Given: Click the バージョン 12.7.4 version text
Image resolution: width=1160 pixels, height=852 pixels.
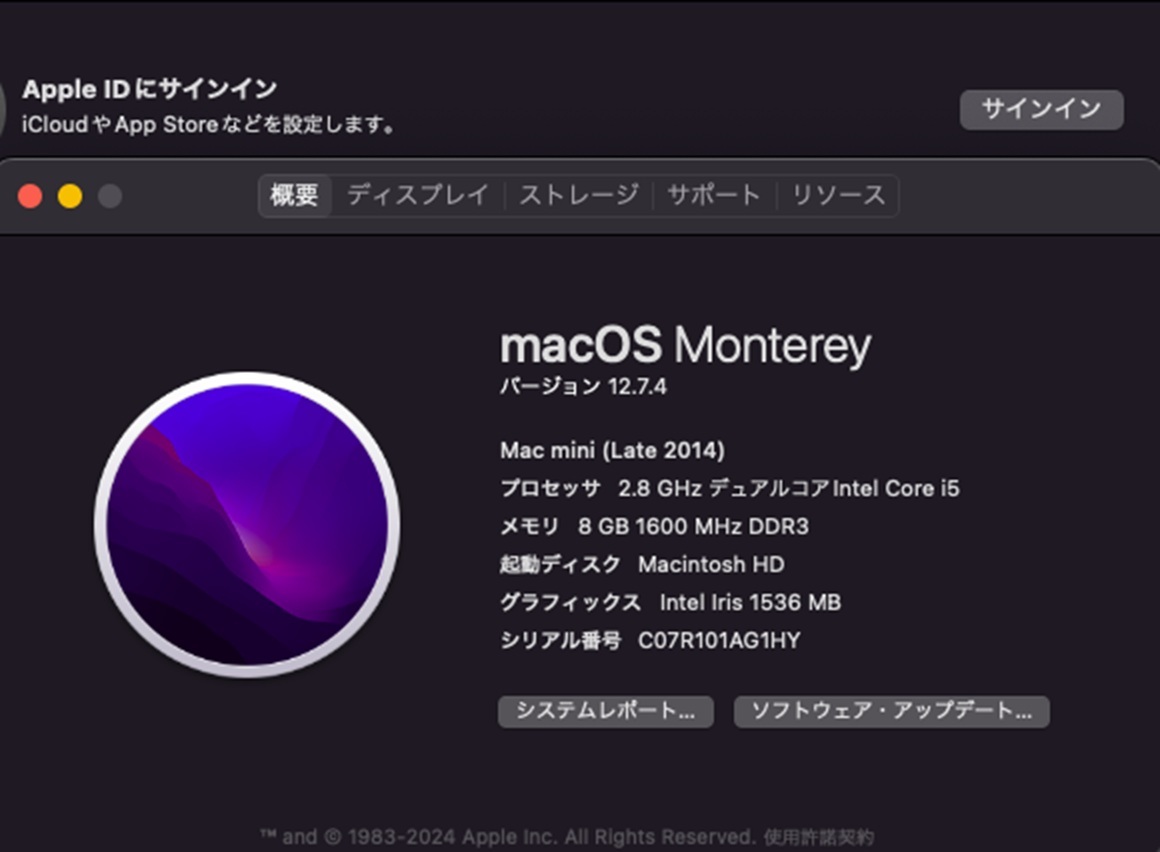Looking at the screenshot, I should 583,386.
